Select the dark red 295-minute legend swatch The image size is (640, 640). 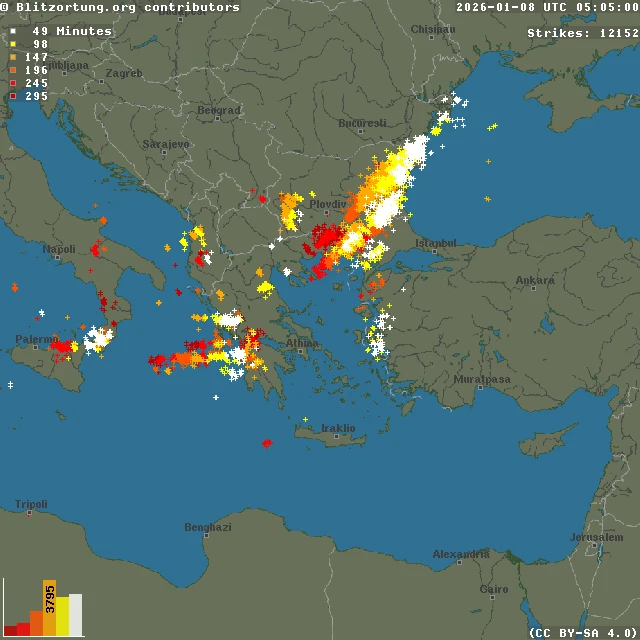click(13, 96)
